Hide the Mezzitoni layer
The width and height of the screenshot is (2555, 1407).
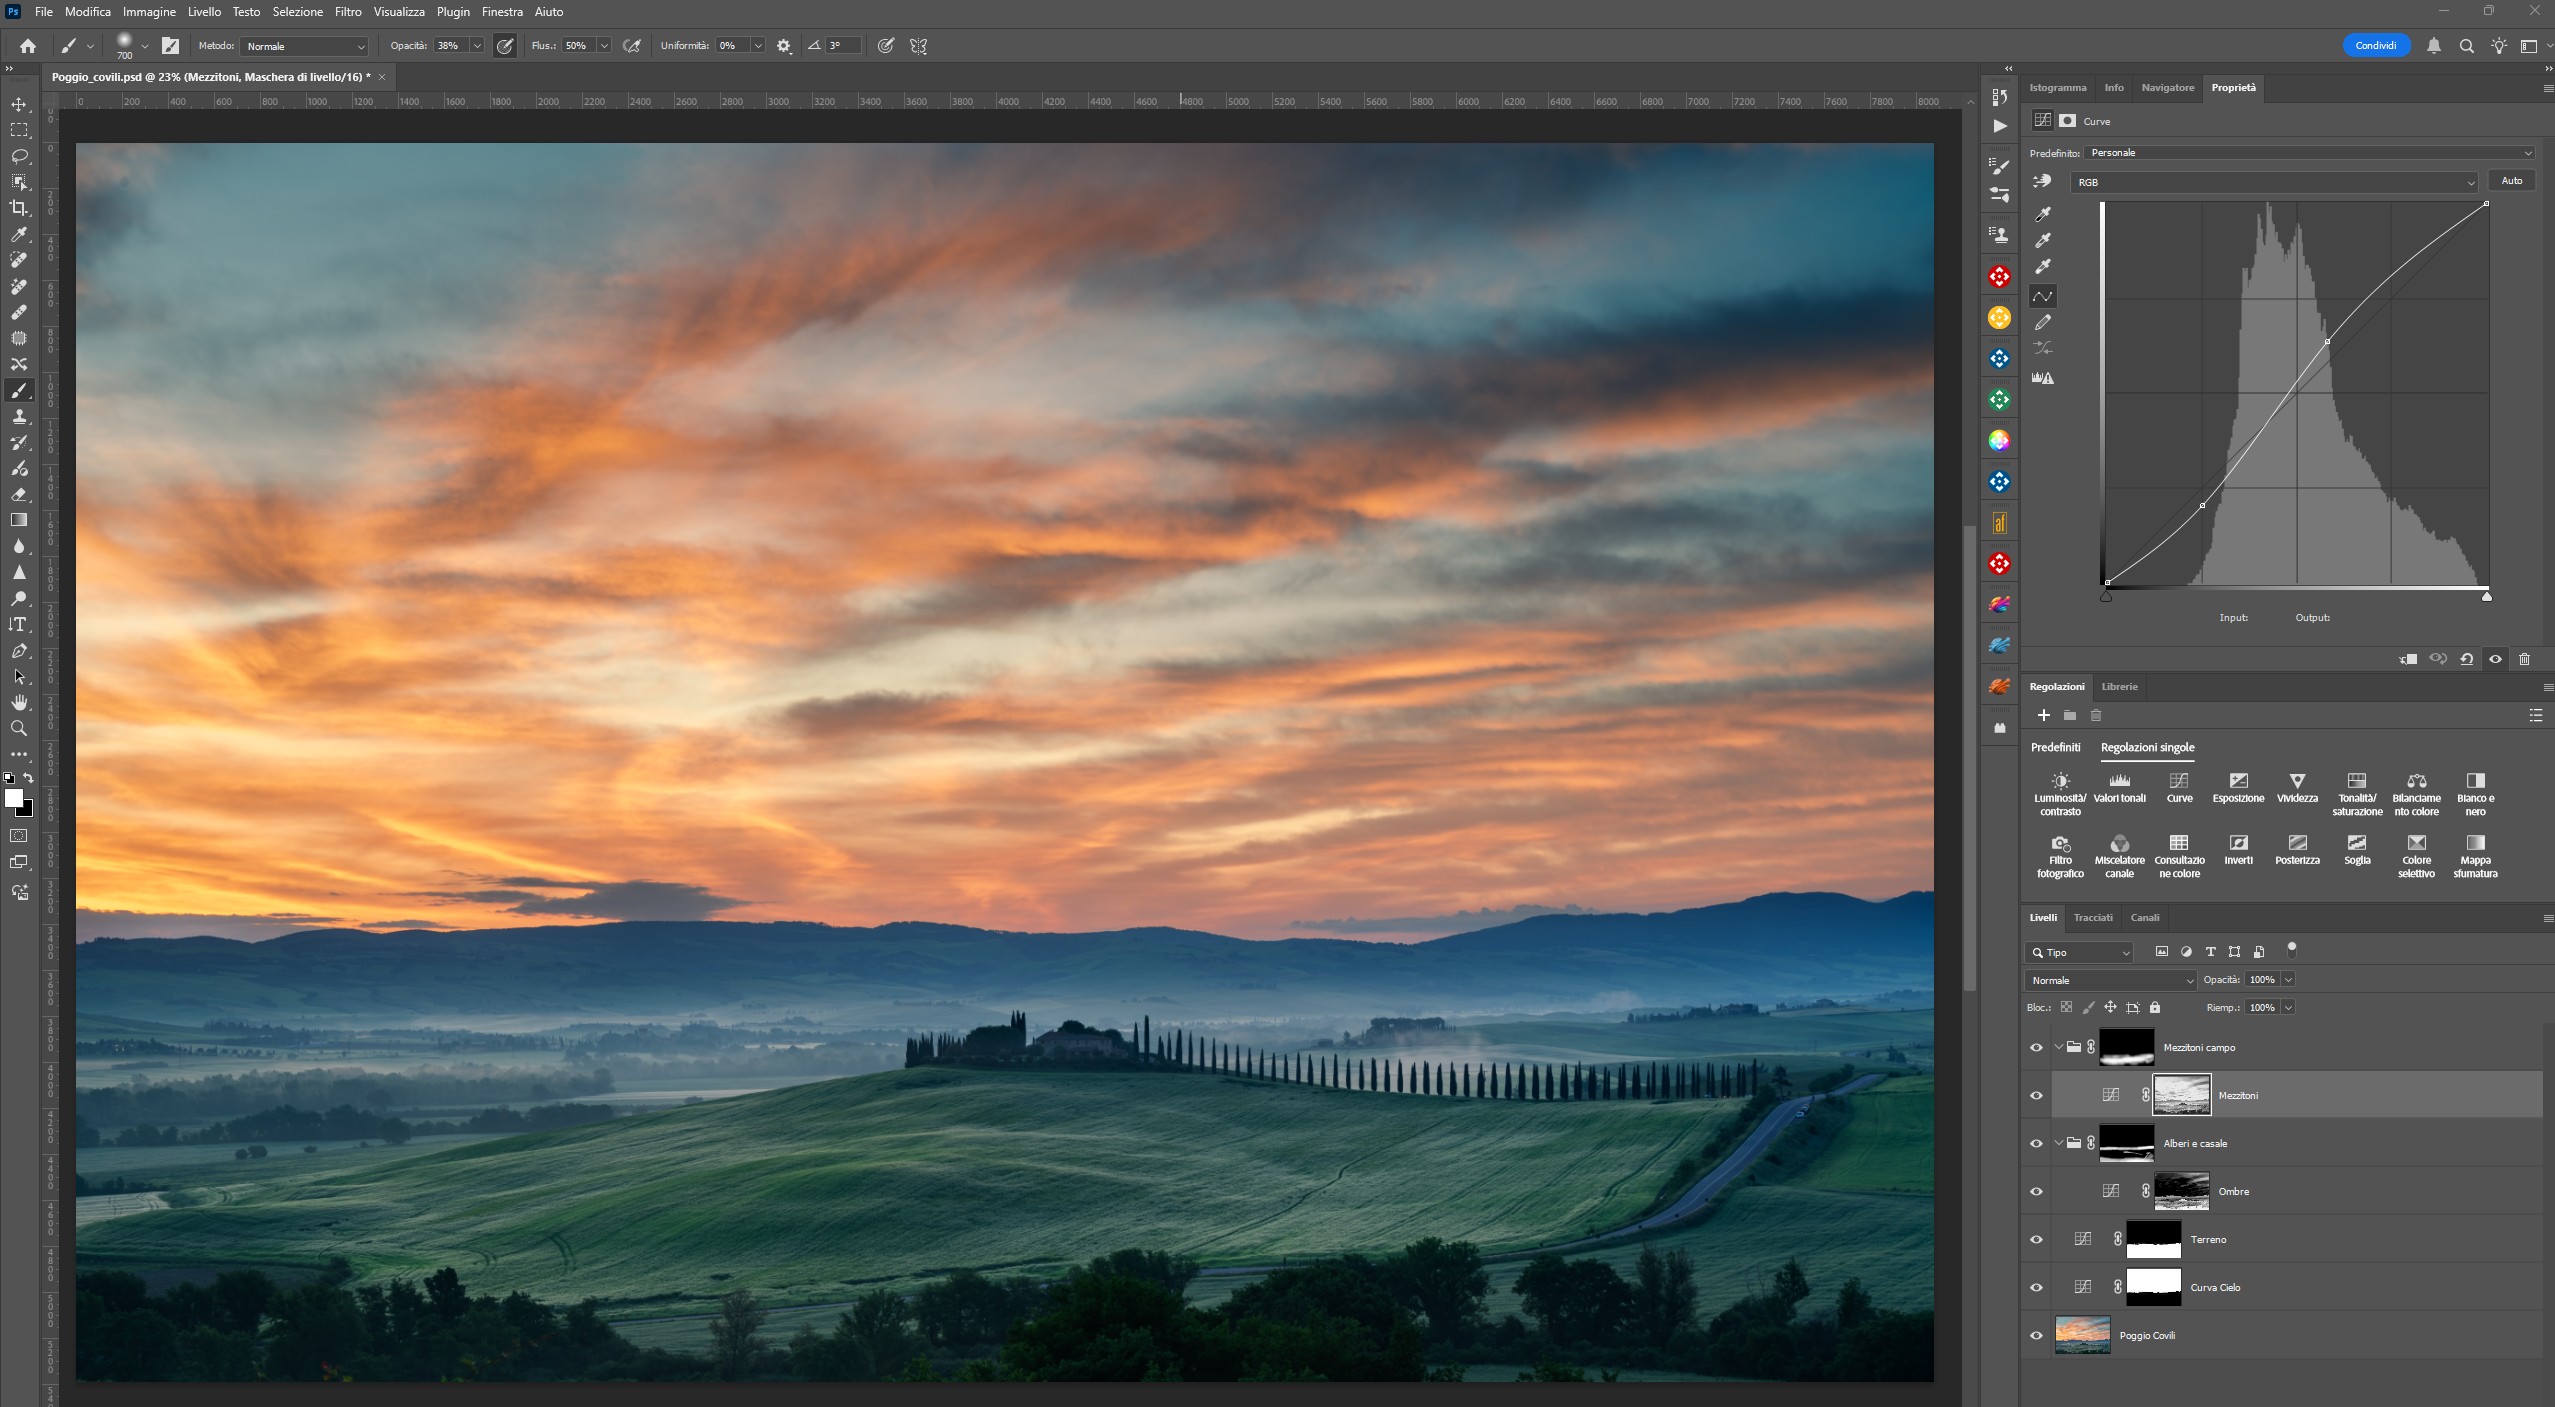(x=2036, y=1095)
